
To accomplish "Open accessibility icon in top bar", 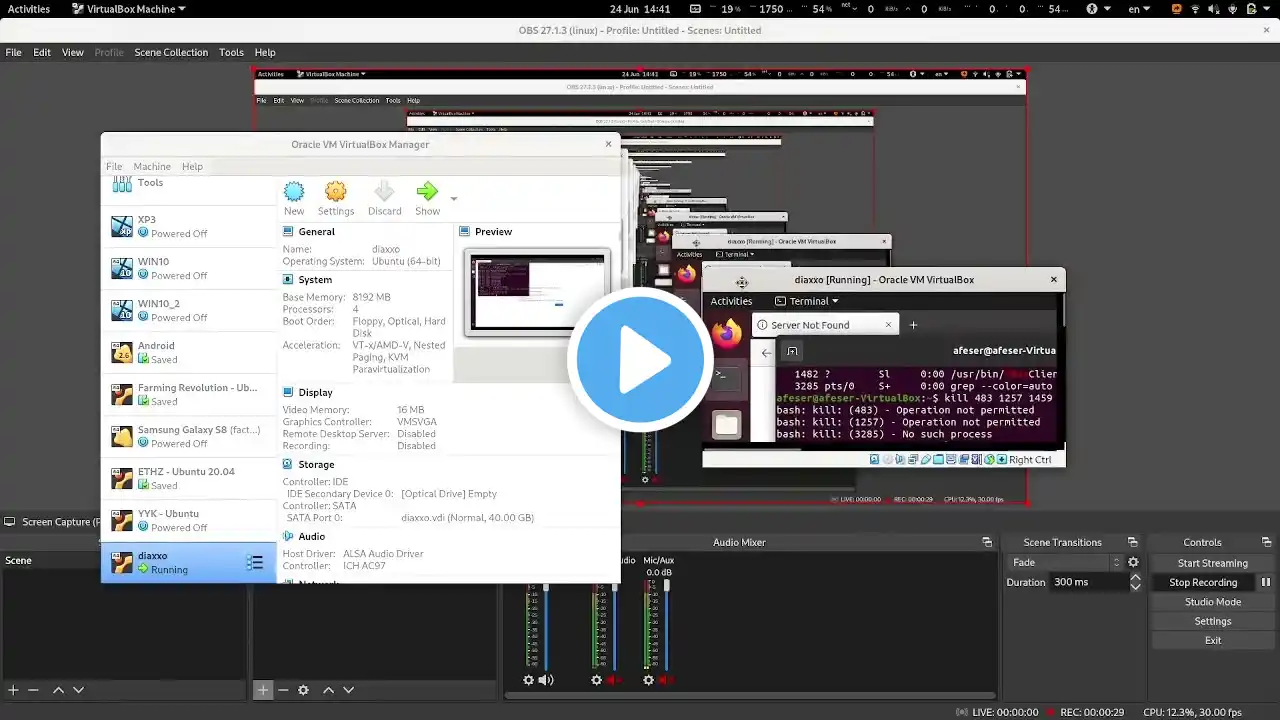I will [1092, 9].
